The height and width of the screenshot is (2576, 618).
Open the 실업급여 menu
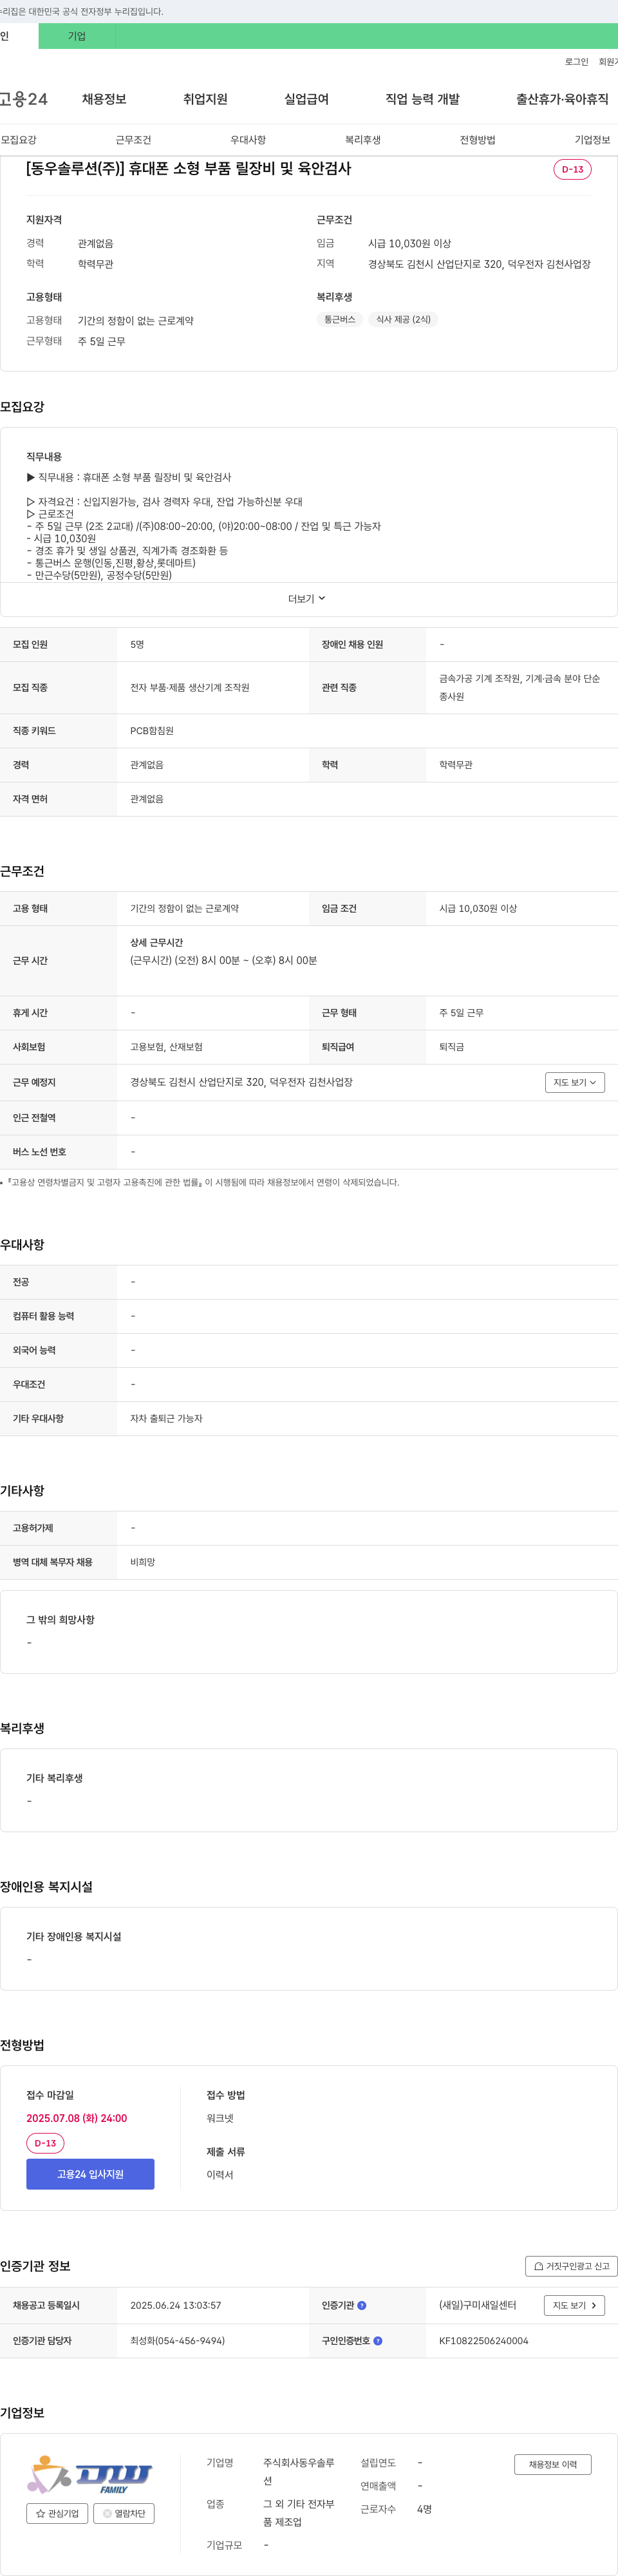click(x=306, y=99)
